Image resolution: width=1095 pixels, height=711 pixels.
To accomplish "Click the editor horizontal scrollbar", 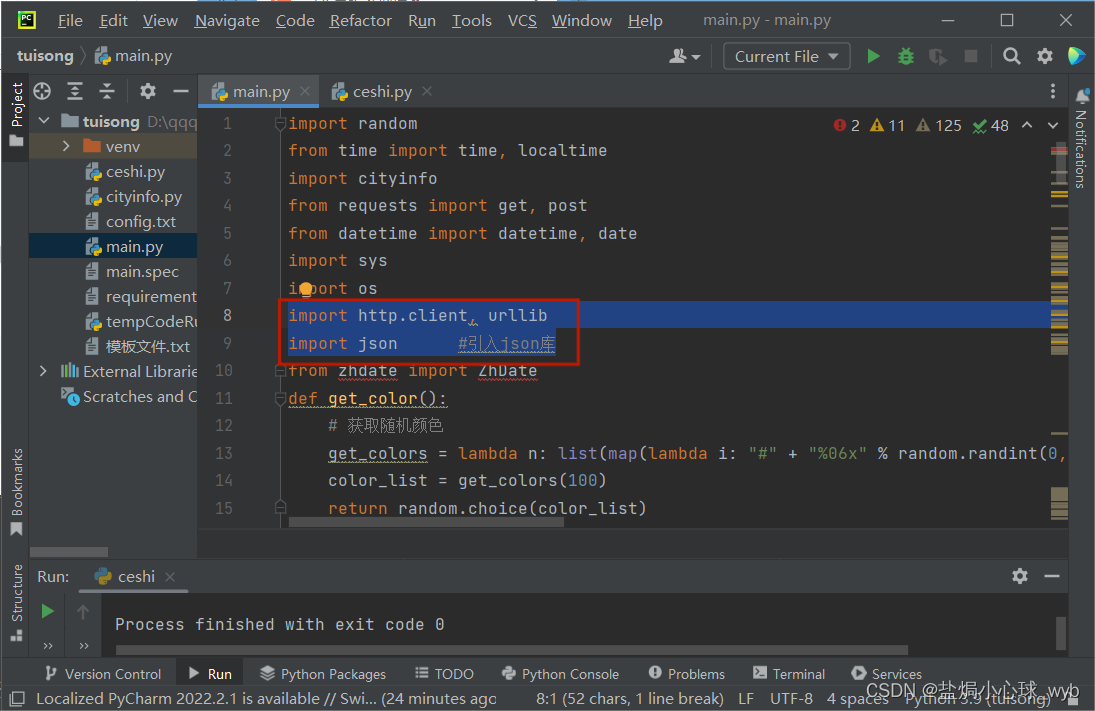I will (426, 522).
